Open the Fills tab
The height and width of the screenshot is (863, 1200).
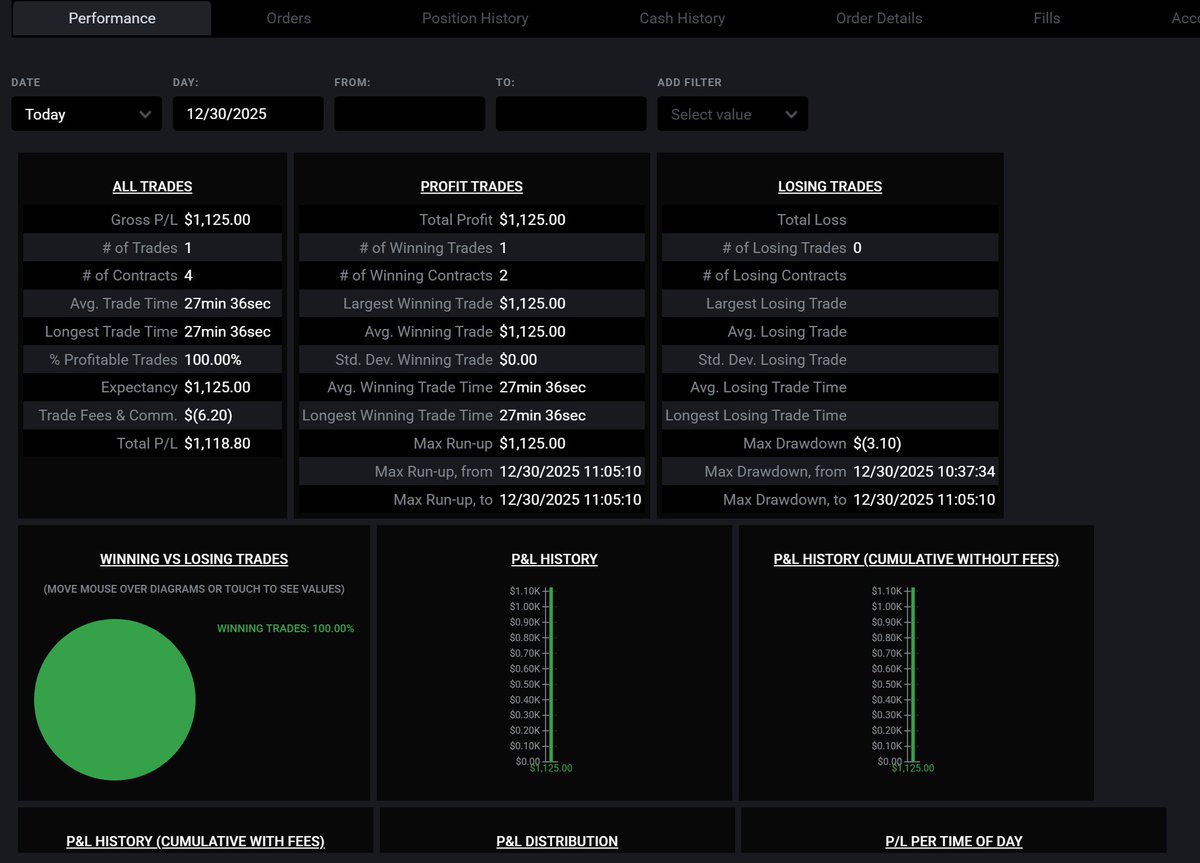[1046, 18]
